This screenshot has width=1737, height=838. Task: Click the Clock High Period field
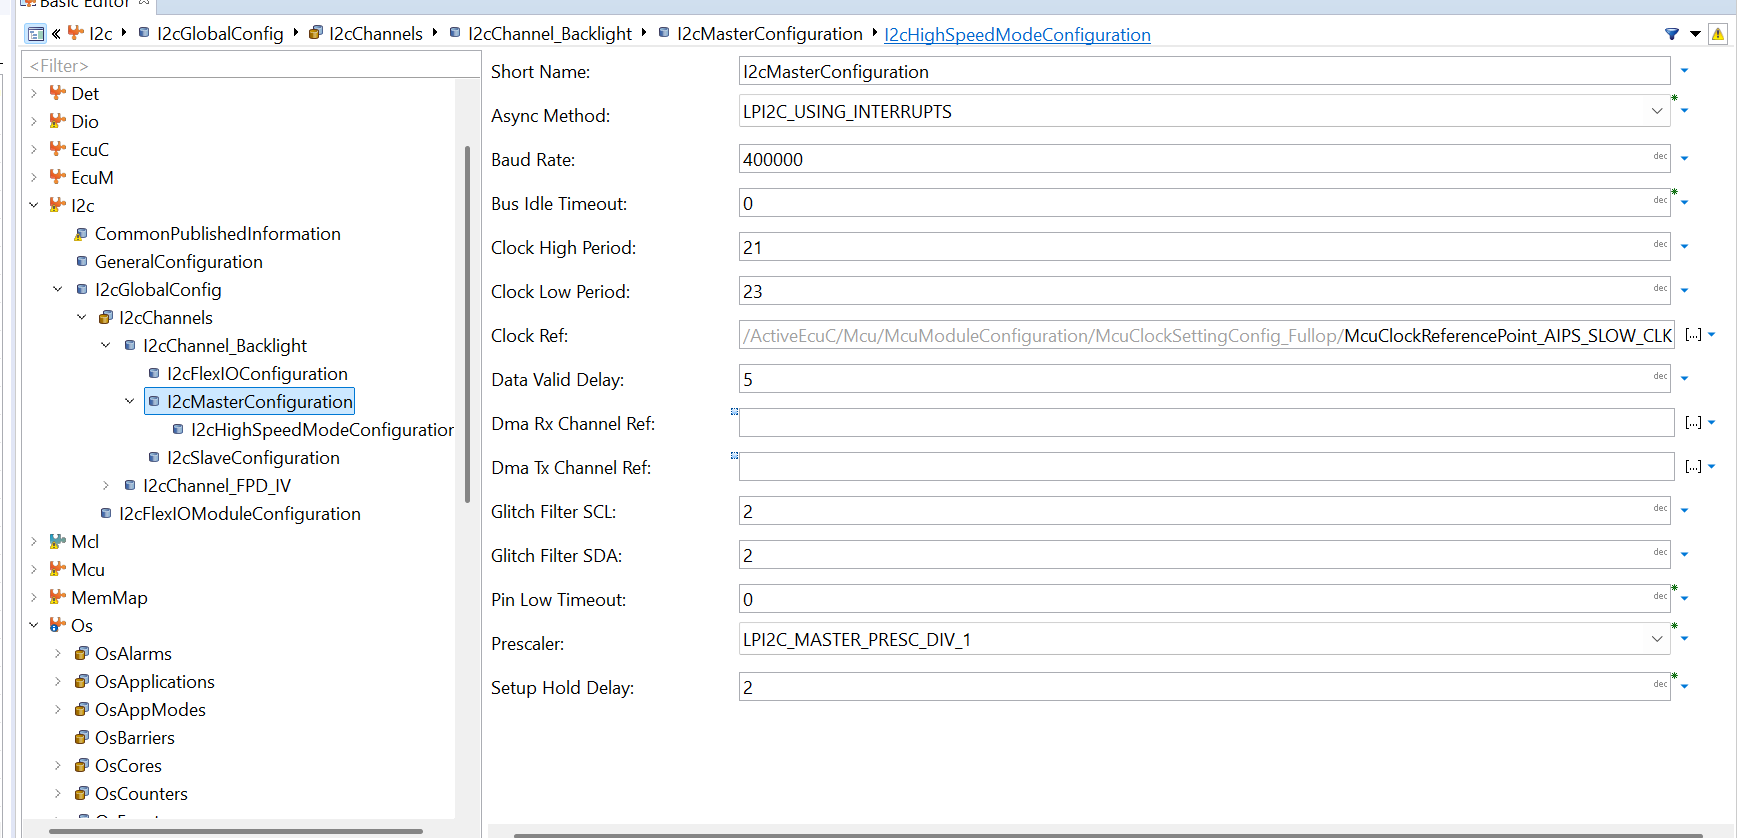point(1205,247)
